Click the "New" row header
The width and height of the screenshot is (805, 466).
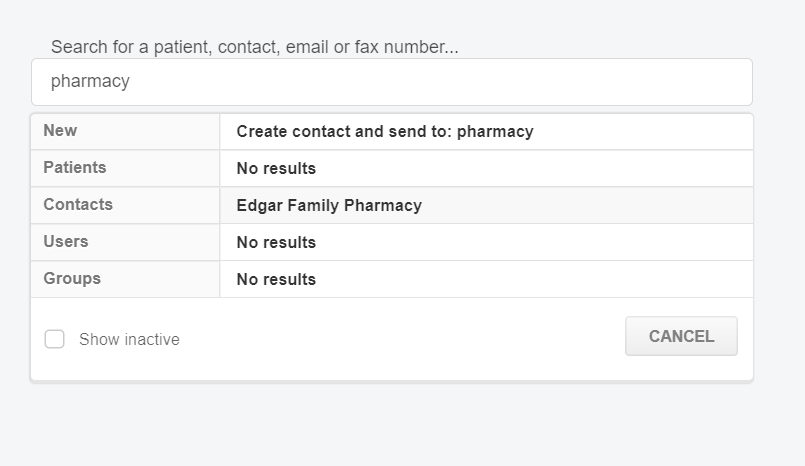click(x=60, y=131)
